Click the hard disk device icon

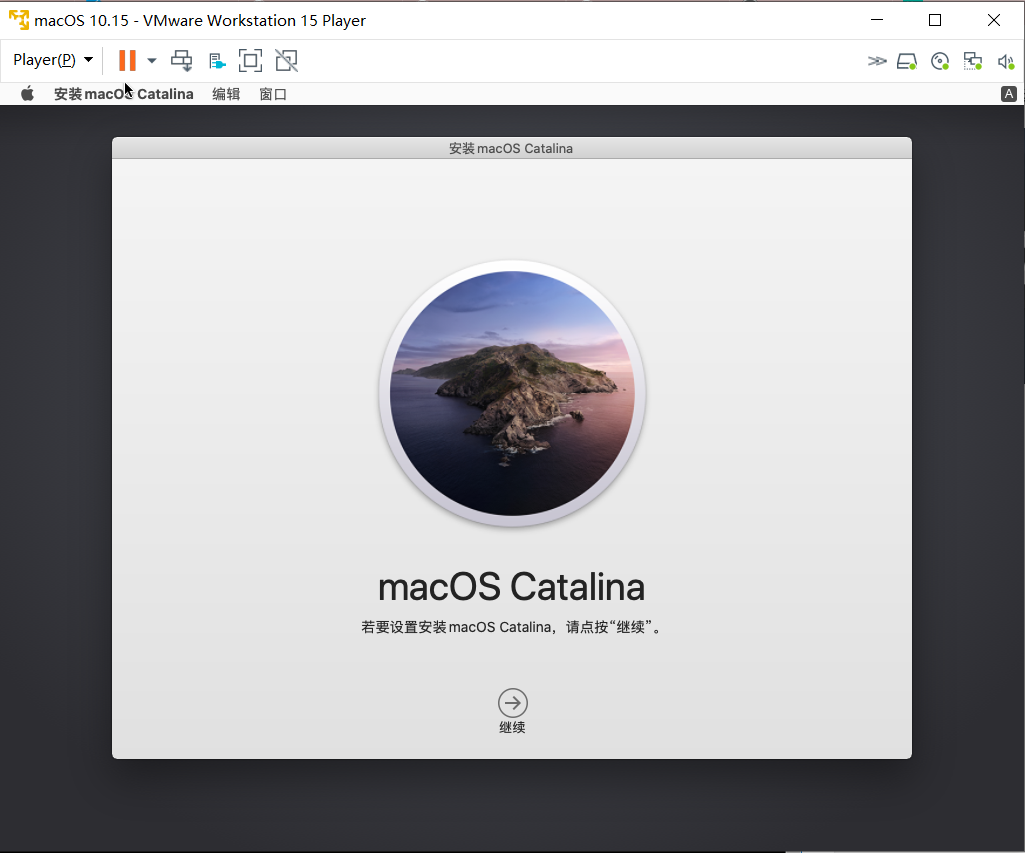907,61
